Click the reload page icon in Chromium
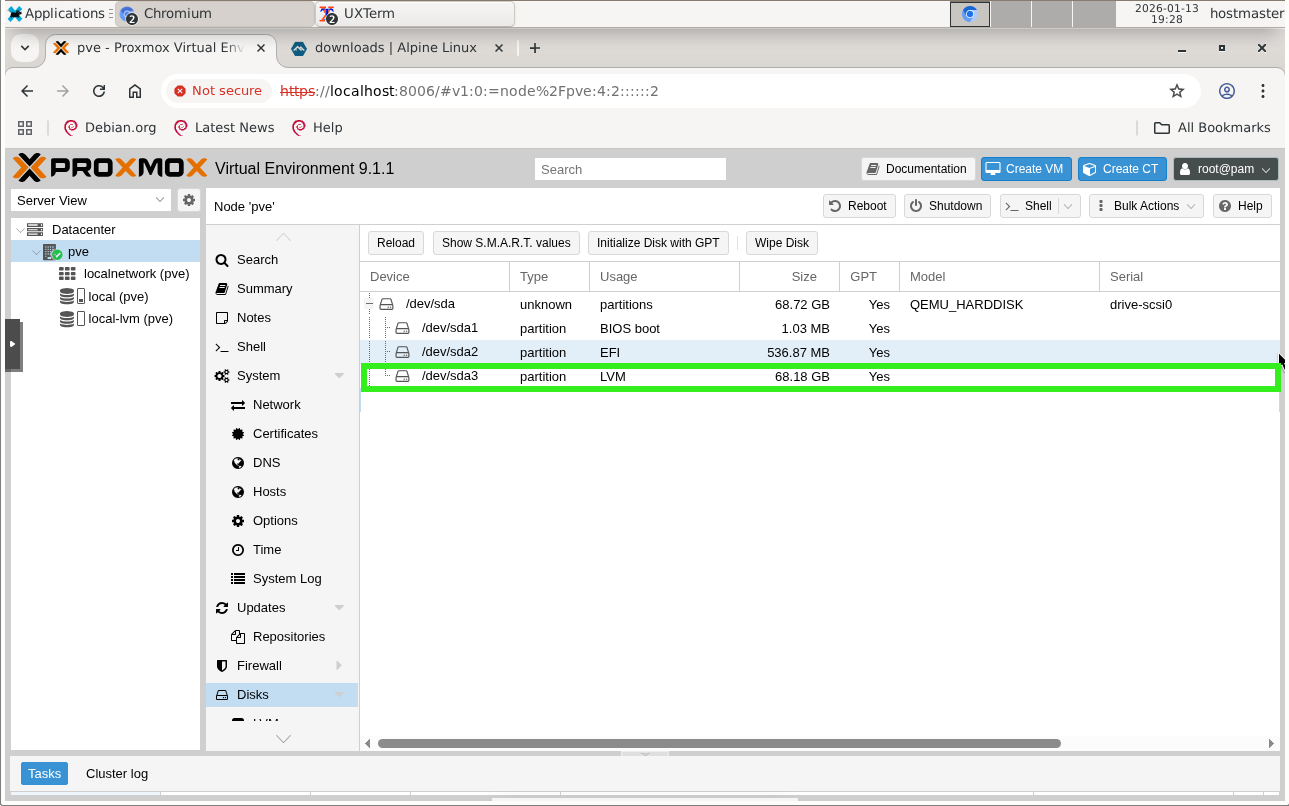The height and width of the screenshot is (806, 1289). tap(99, 91)
